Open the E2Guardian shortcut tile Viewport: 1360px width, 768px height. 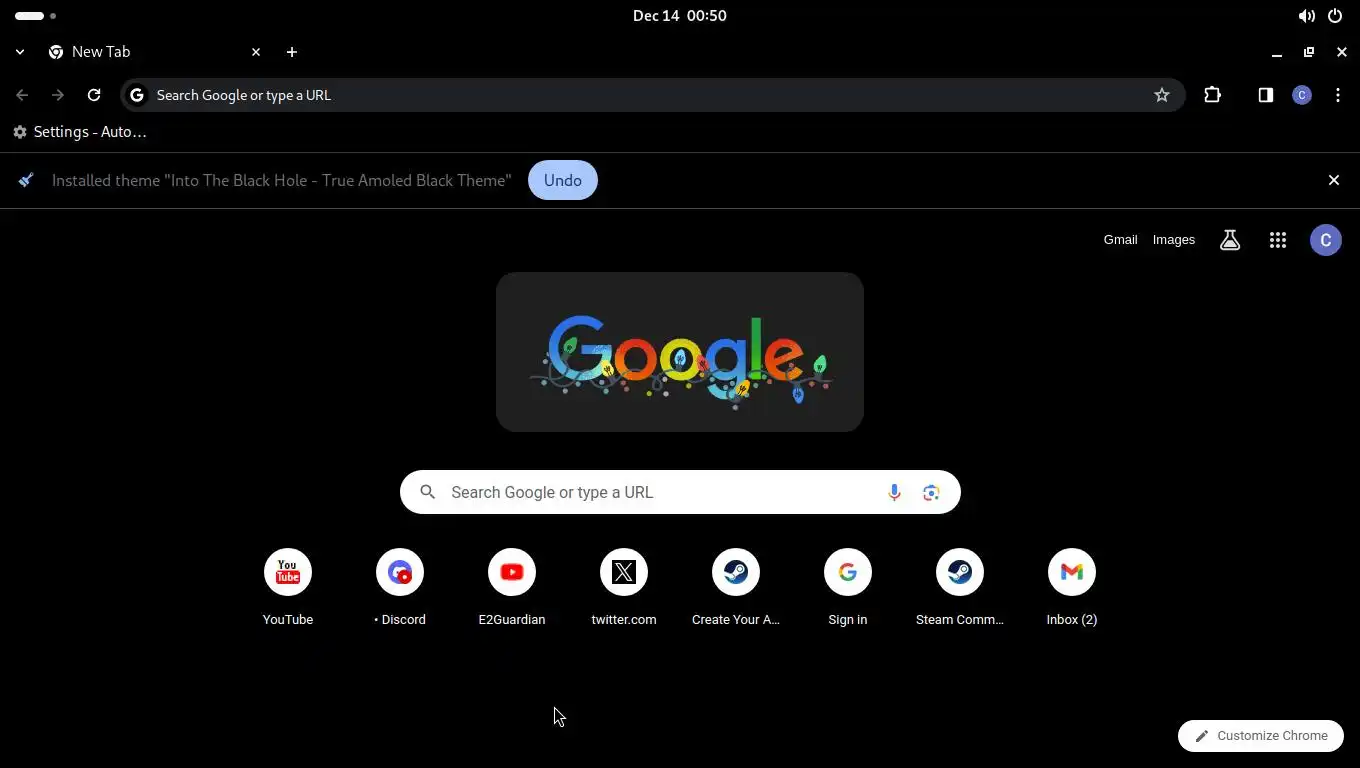click(512, 589)
